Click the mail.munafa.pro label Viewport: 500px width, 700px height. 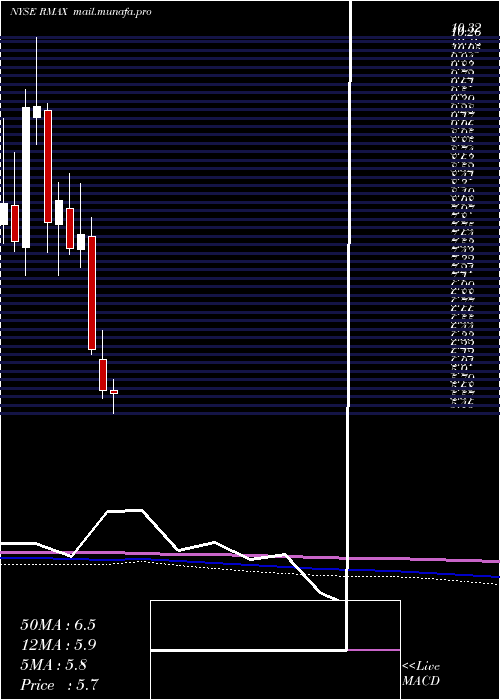111,12
